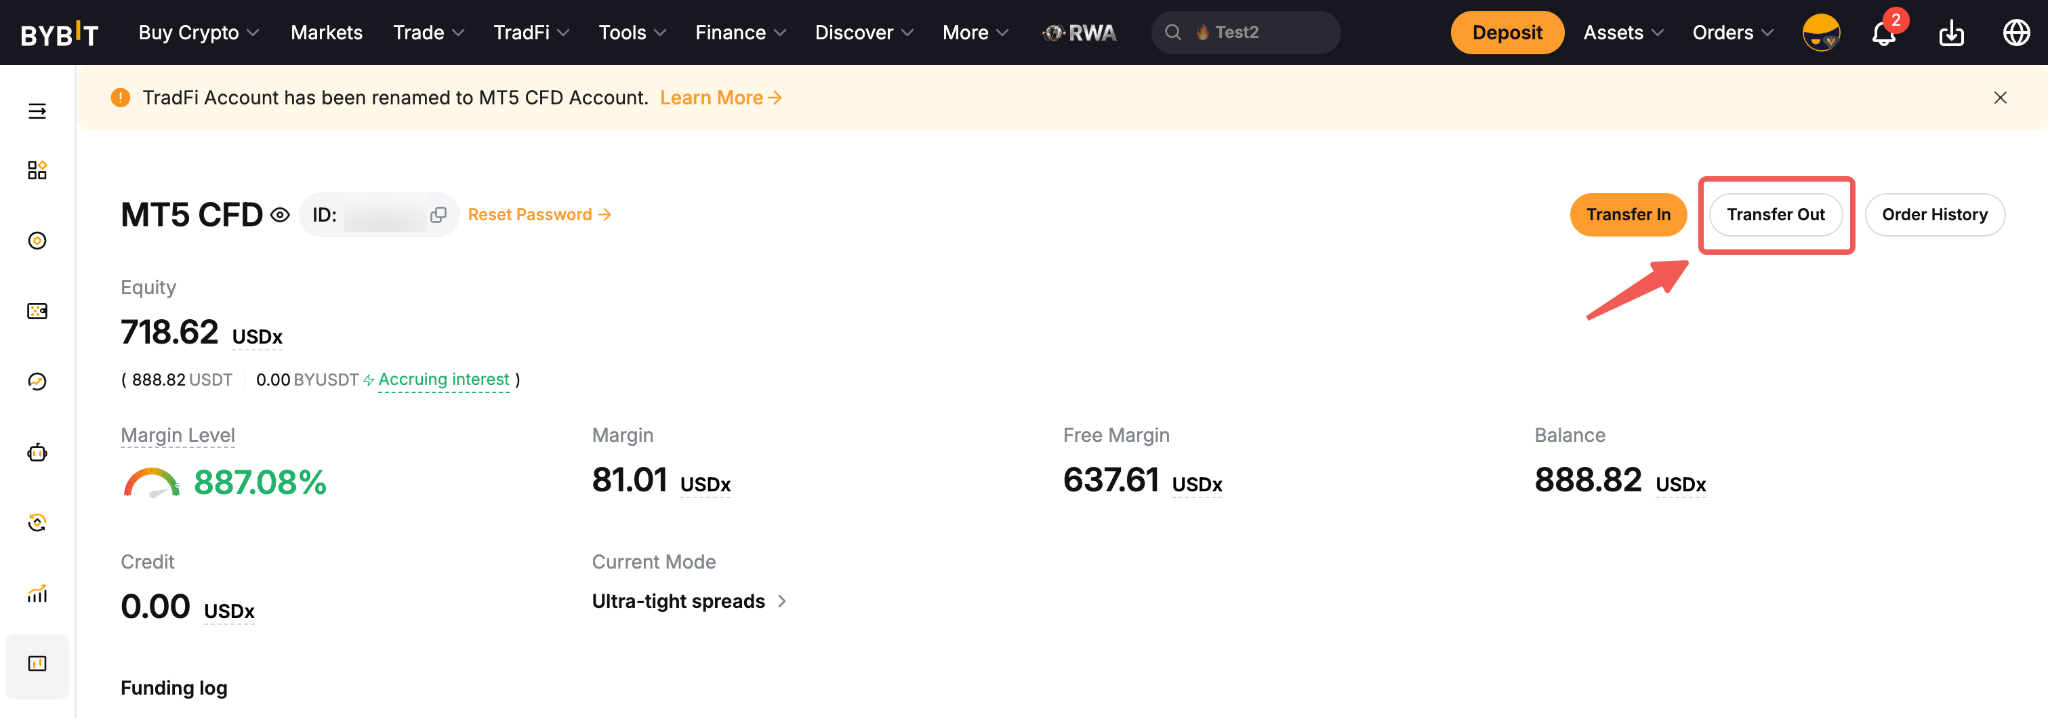Expand the Tools dropdown
Image resolution: width=2048 pixels, height=718 pixels.
pos(633,33)
